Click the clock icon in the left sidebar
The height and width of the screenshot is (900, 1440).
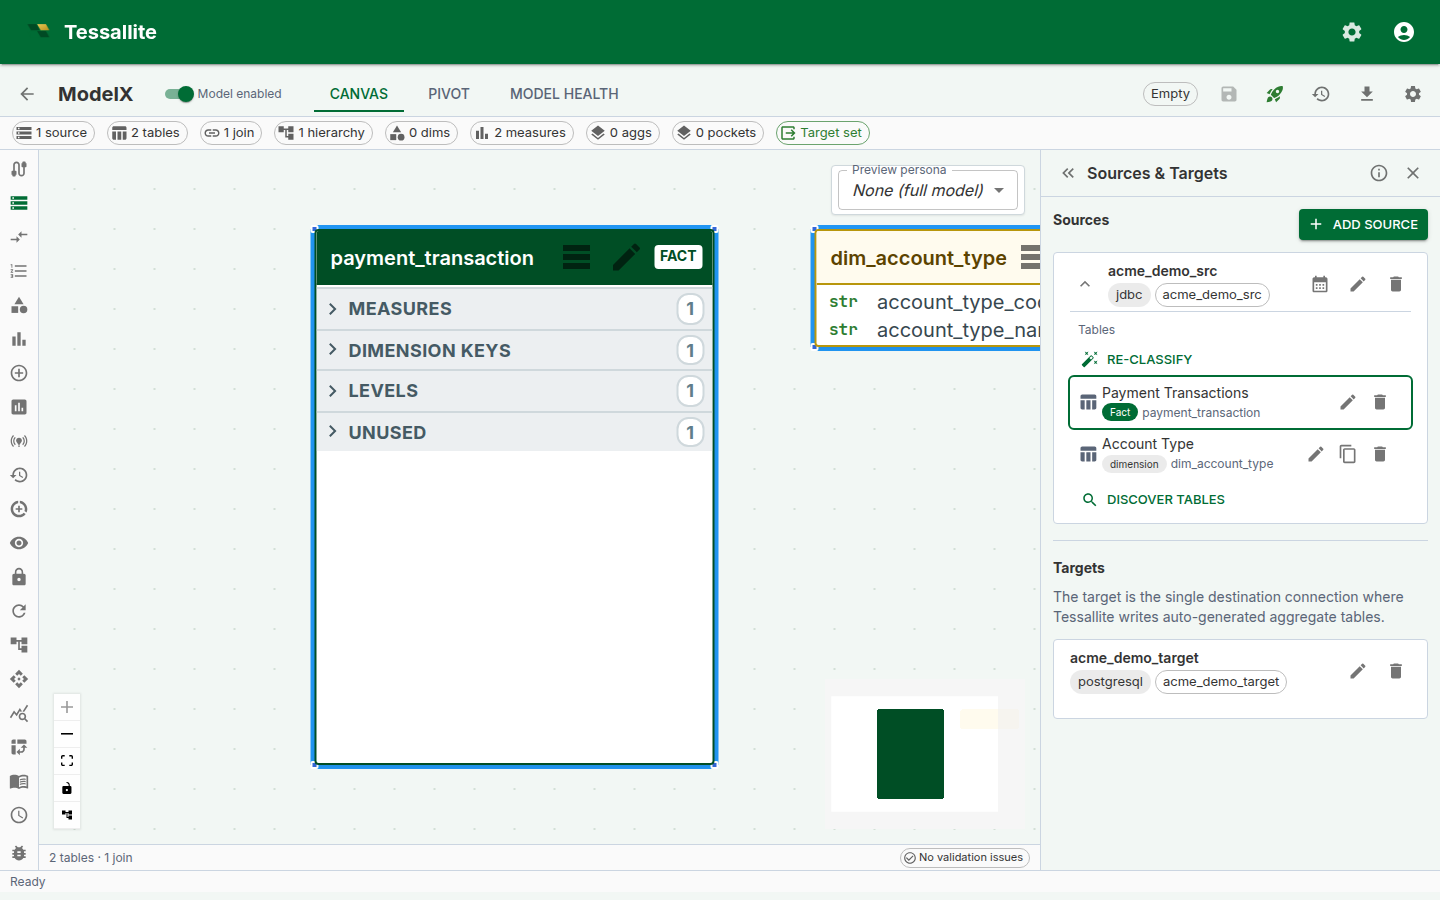coord(19,815)
